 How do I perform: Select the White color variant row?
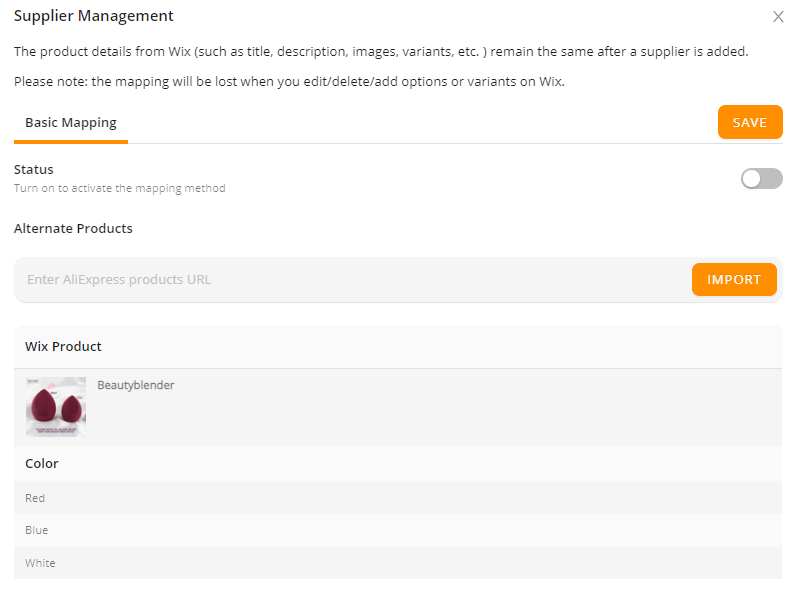click(398, 563)
